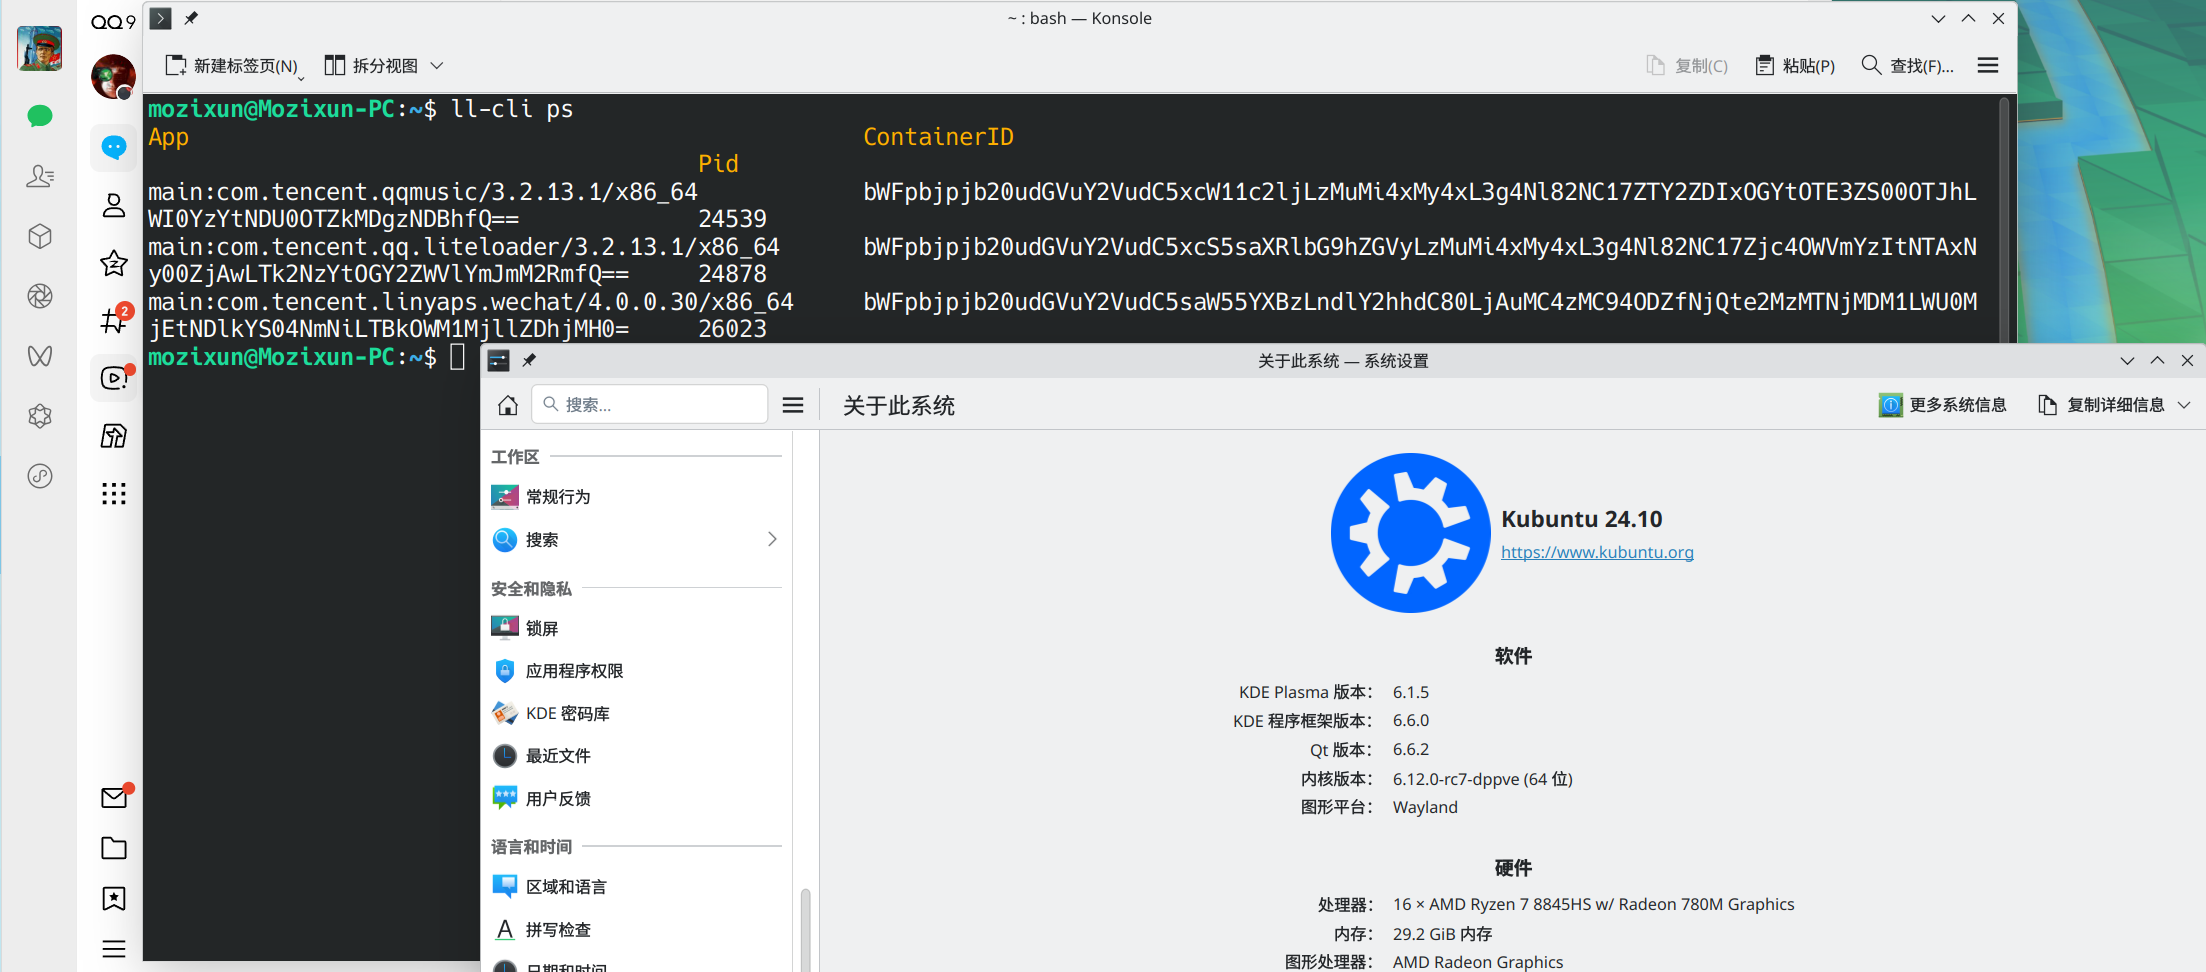This screenshot has width=2206, height=972.
Task: Open QQ Zone star icon
Action: [x=114, y=263]
